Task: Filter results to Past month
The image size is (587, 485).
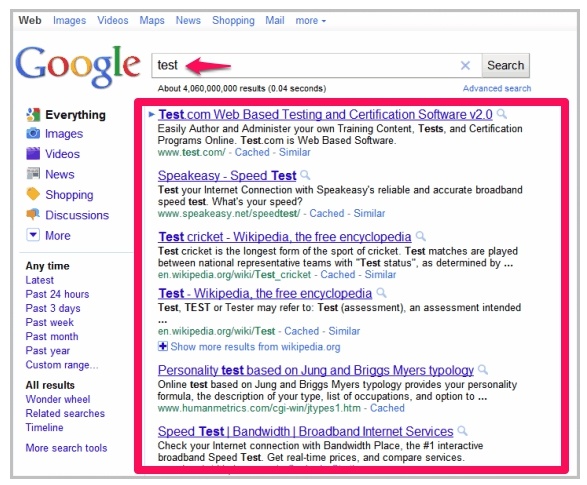Action: pyautogui.click(x=52, y=336)
